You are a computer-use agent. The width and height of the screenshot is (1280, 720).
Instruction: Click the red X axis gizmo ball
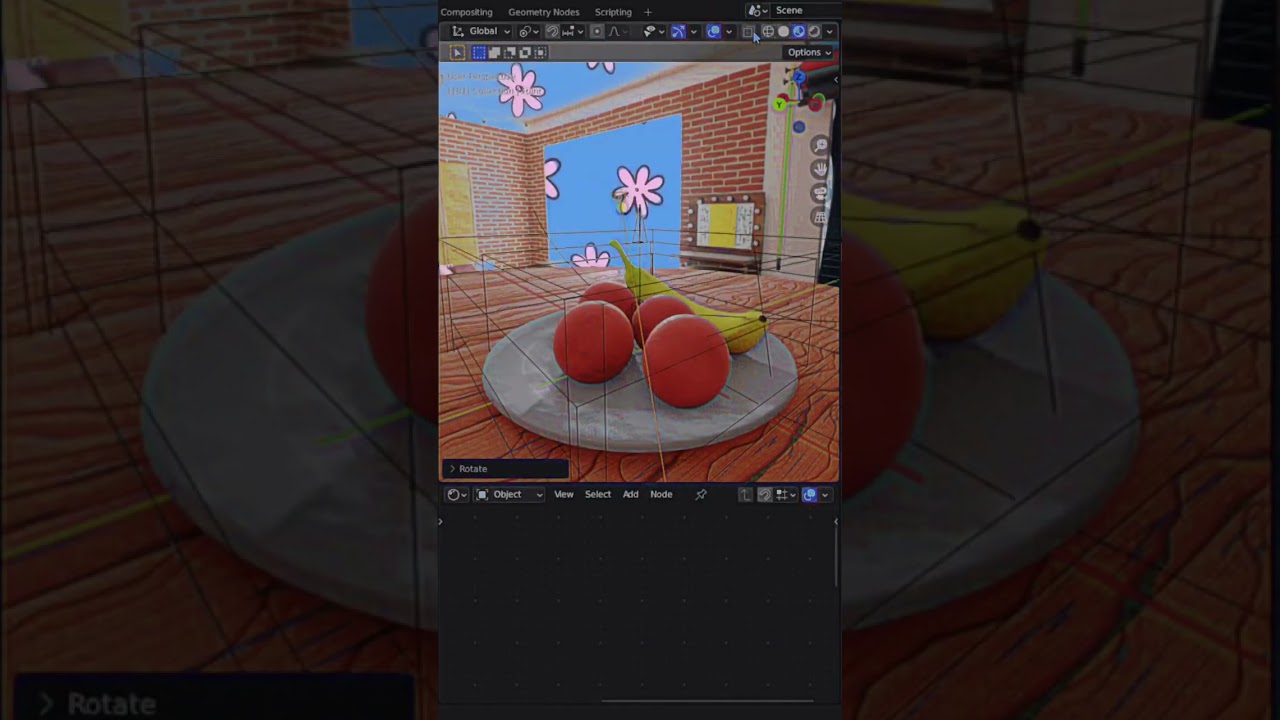(x=816, y=103)
